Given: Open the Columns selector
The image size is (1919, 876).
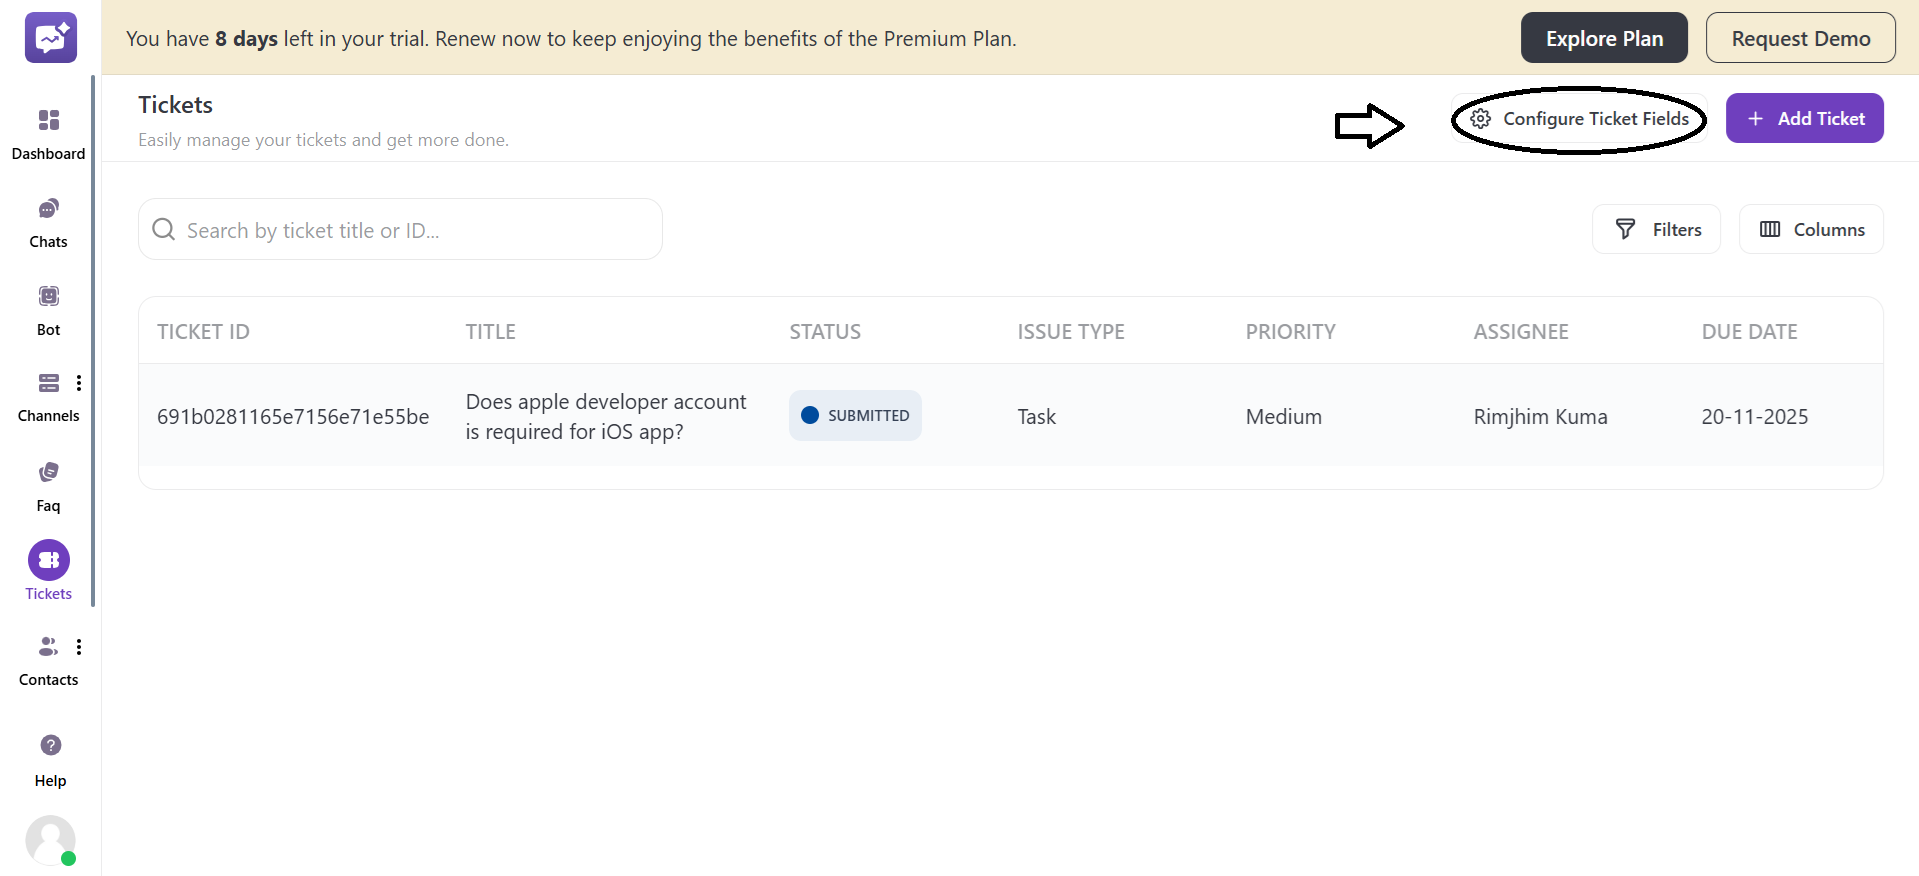Looking at the screenshot, I should coord(1811,229).
